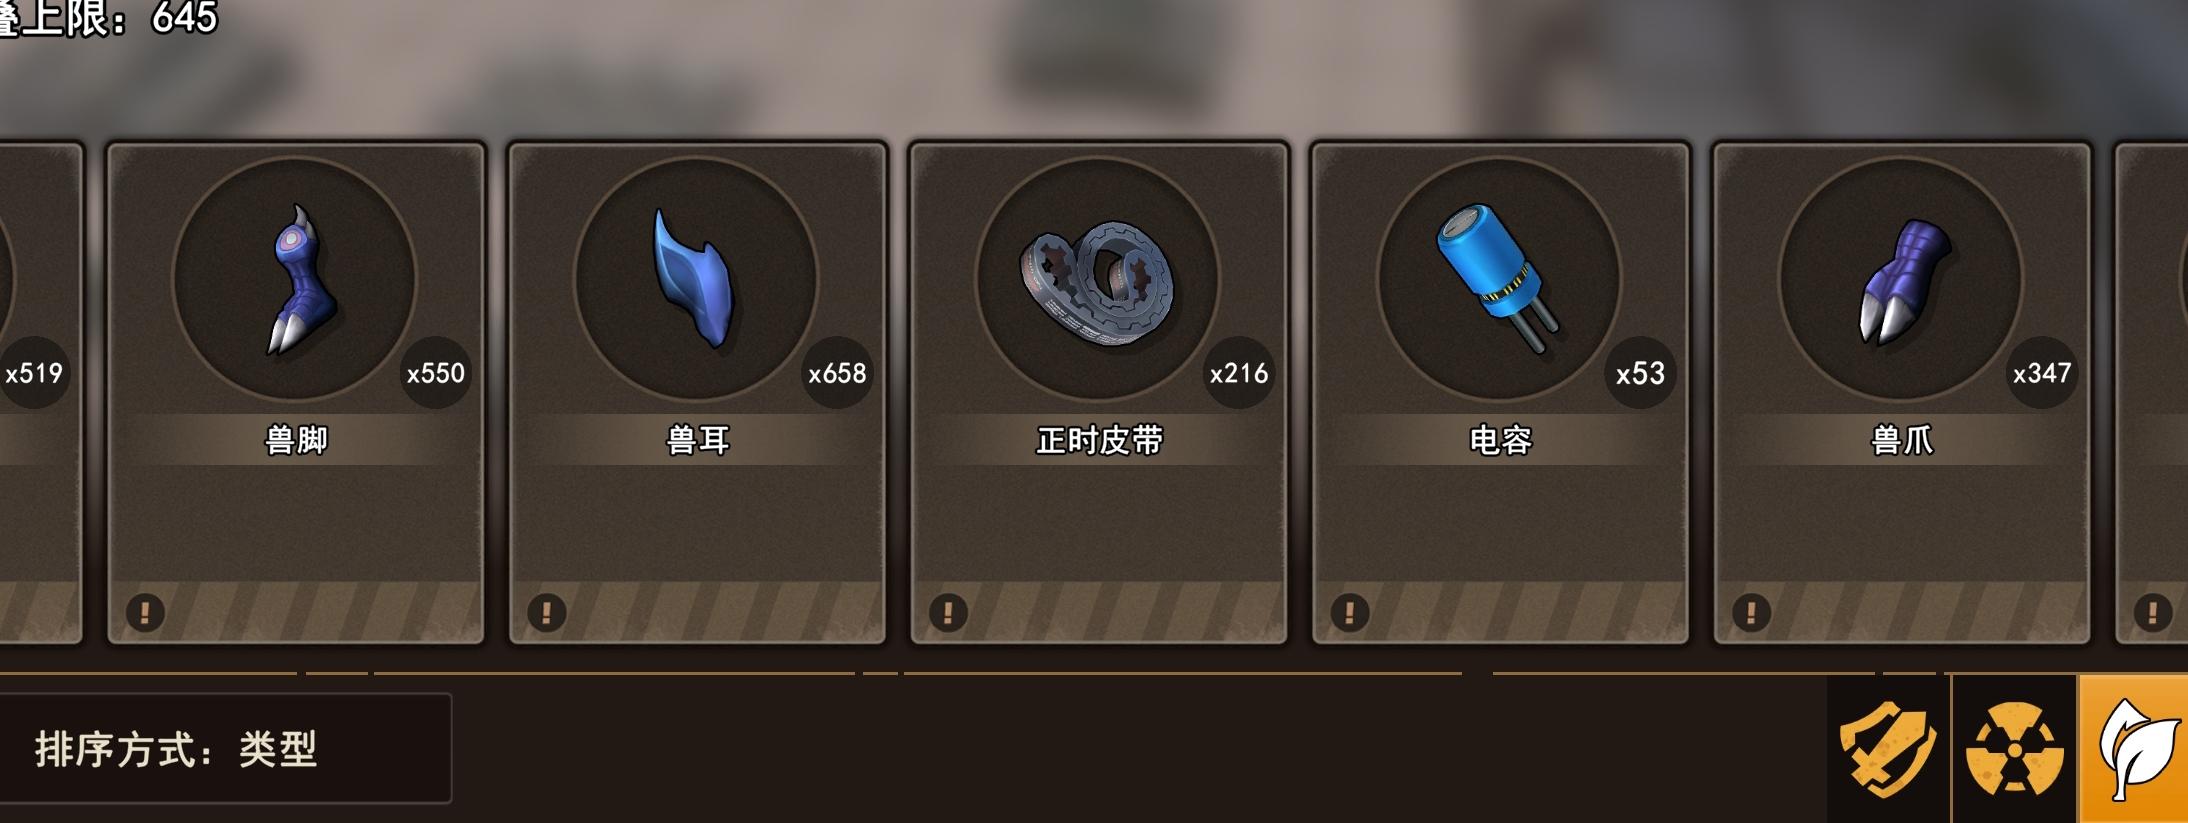Click the x550 quantity badge
The height and width of the screenshot is (823, 2188).
point(436,373)
